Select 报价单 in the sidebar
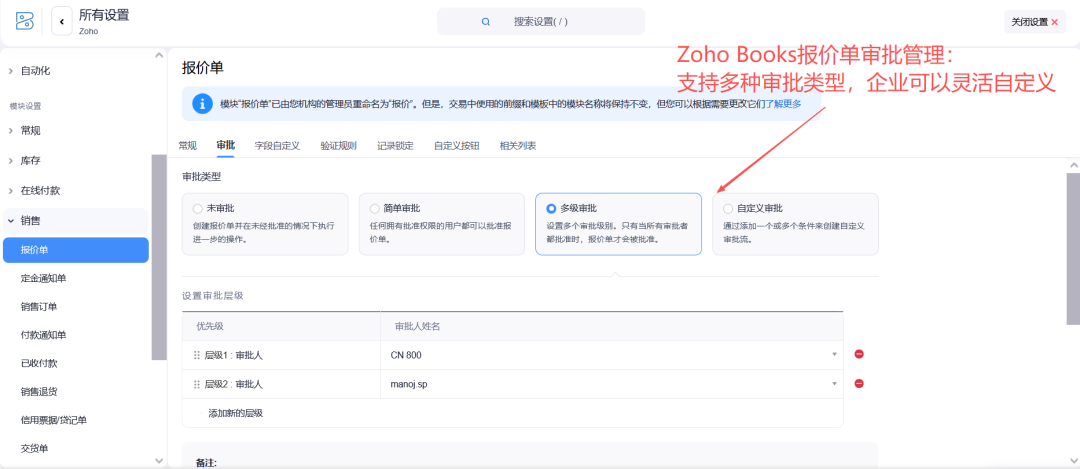 pos(76,250)
